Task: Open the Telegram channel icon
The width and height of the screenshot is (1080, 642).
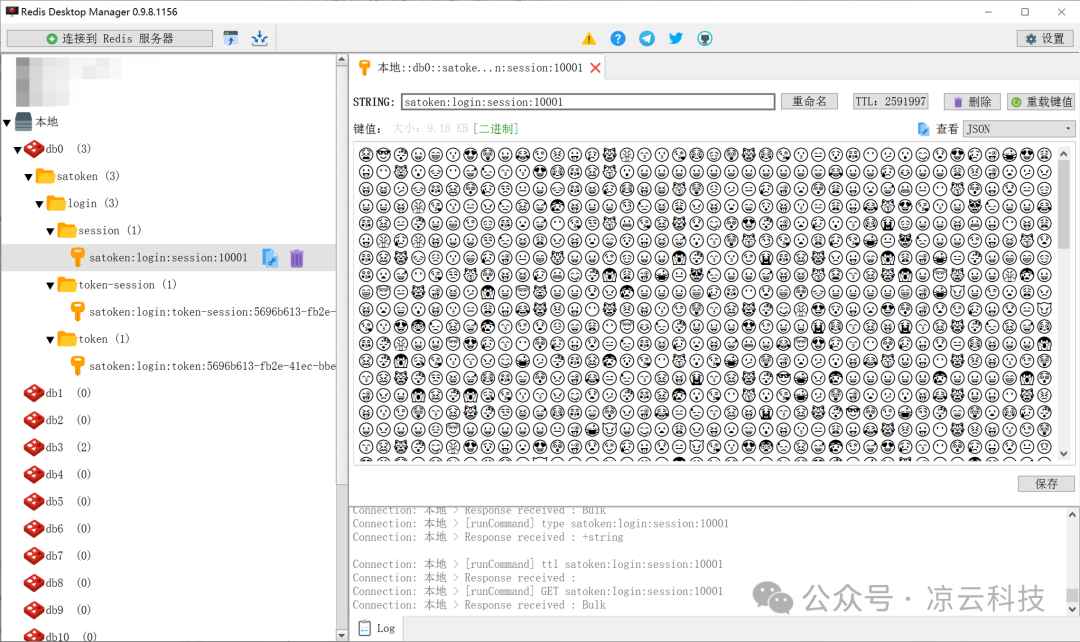Action: tap(647, 39)
